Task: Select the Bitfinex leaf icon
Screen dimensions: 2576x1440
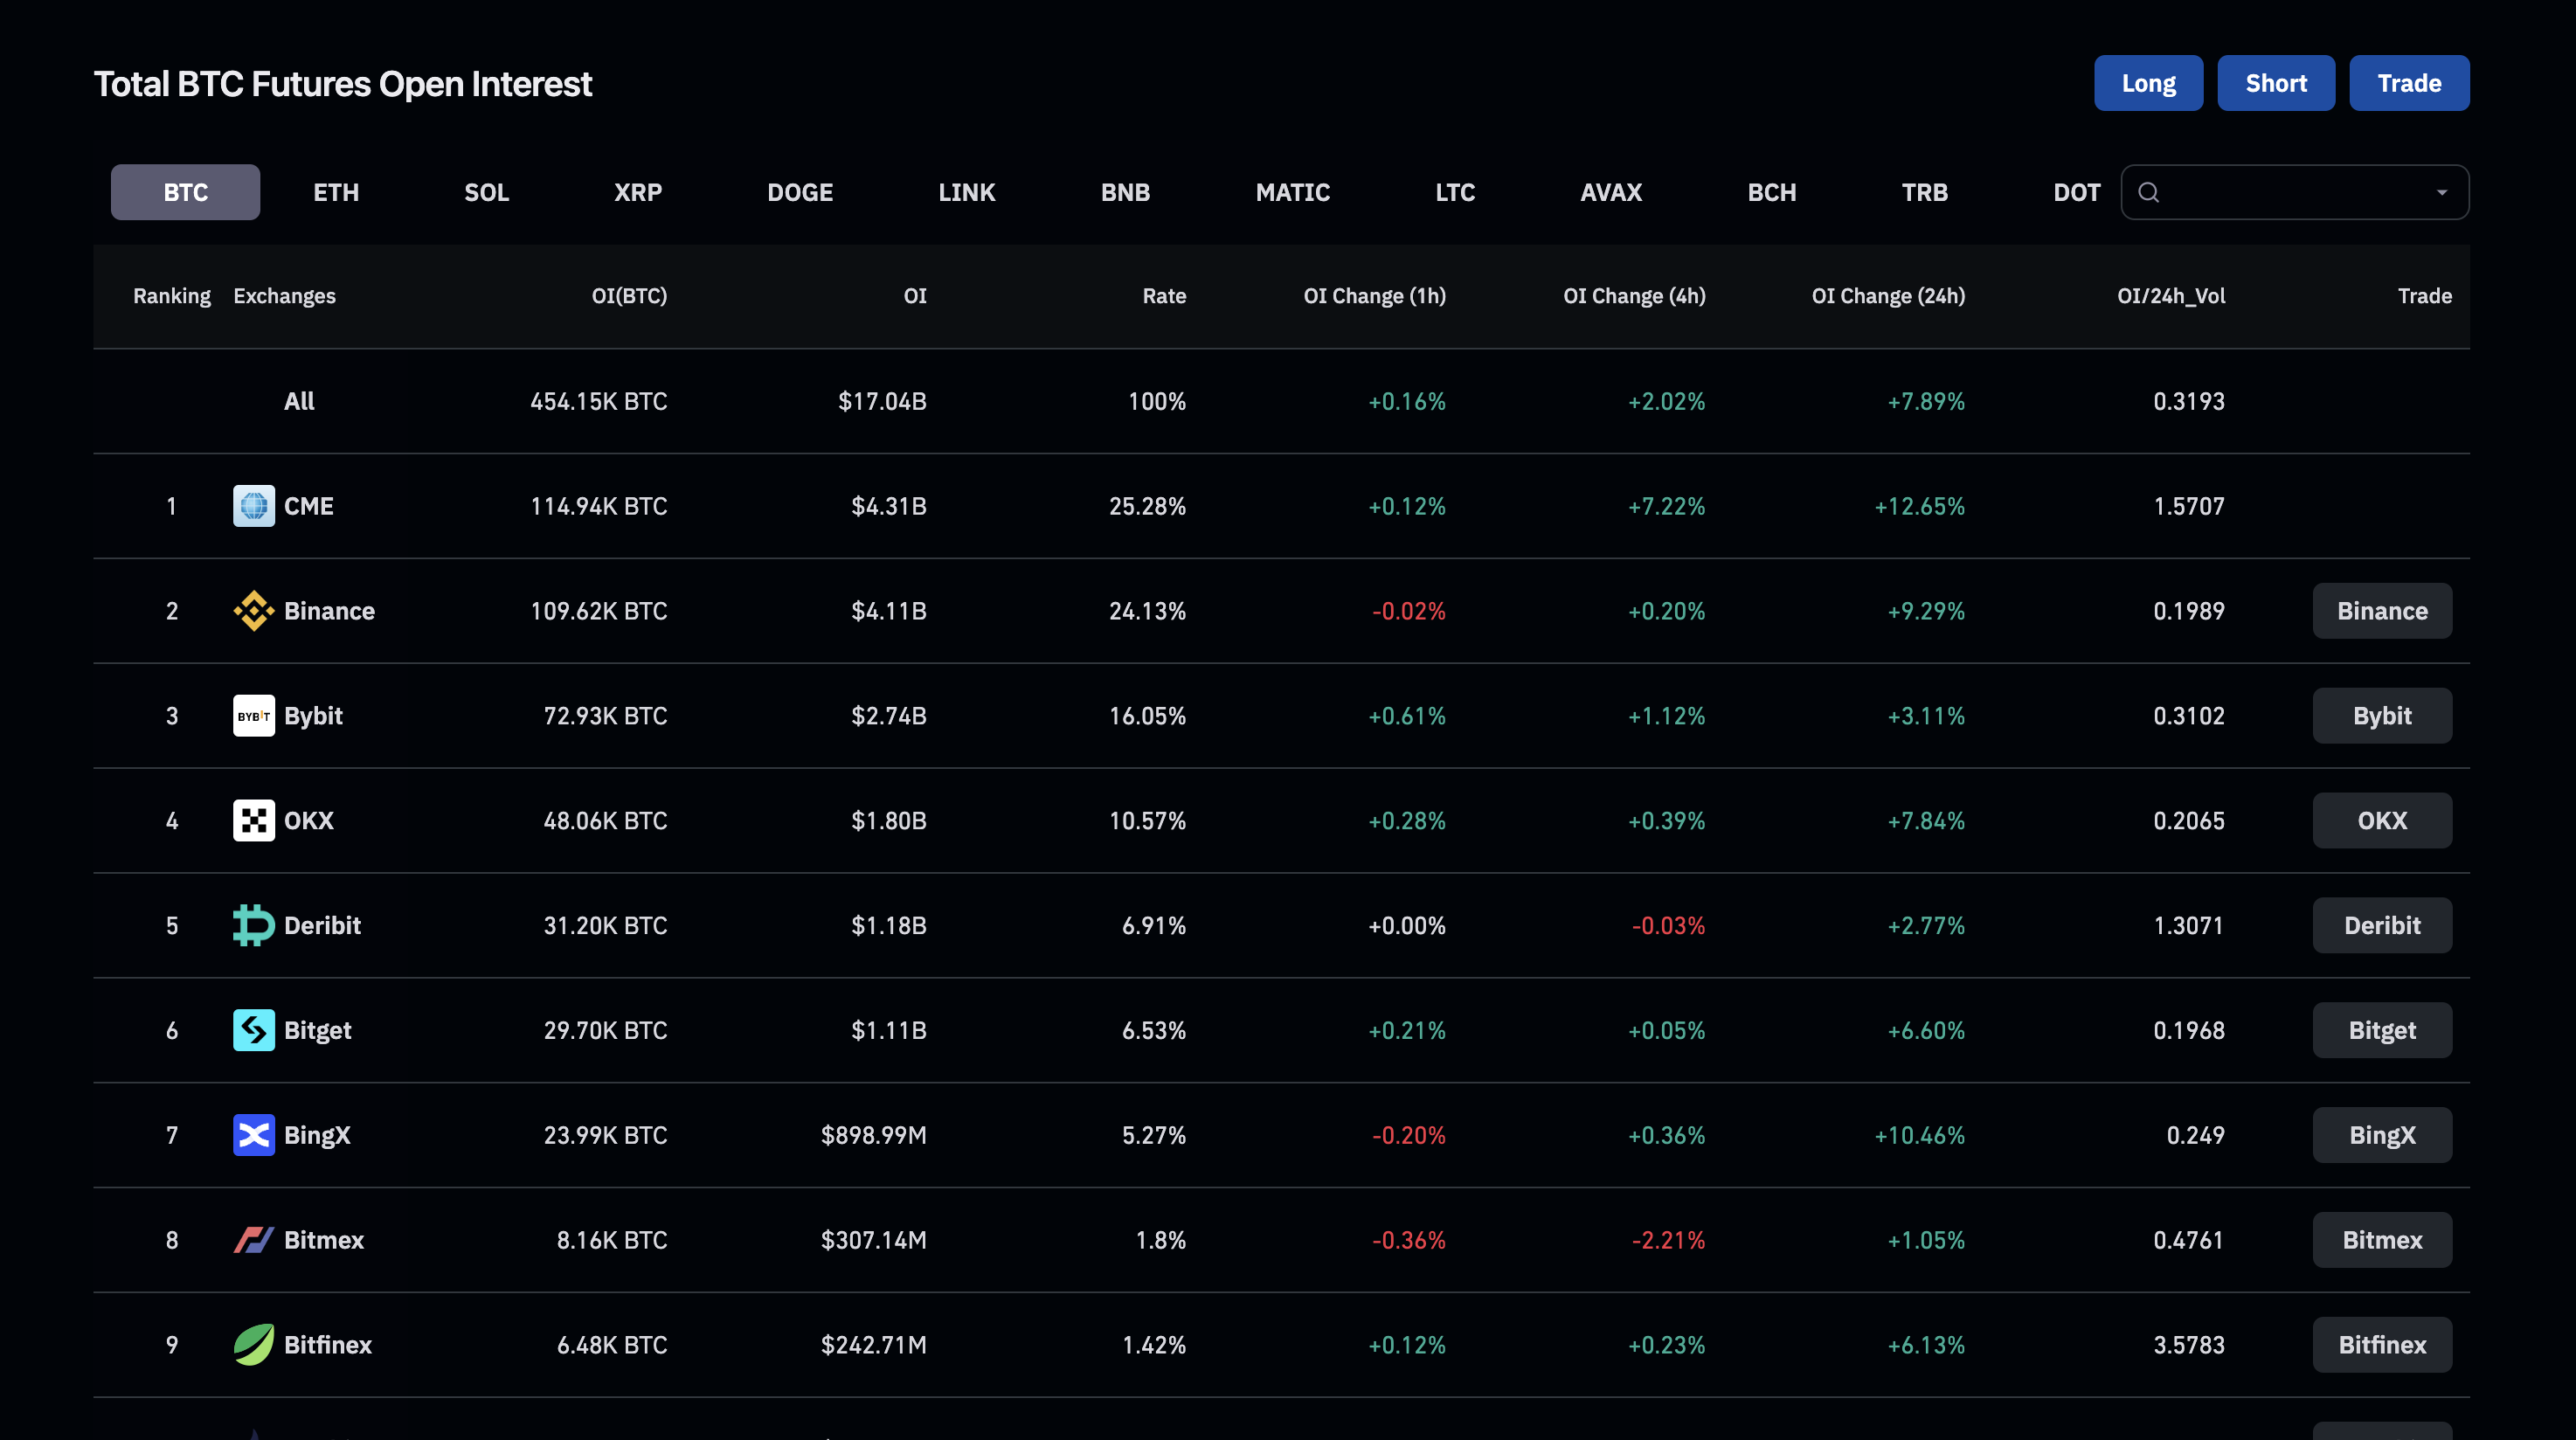Action: point(253,1344)
